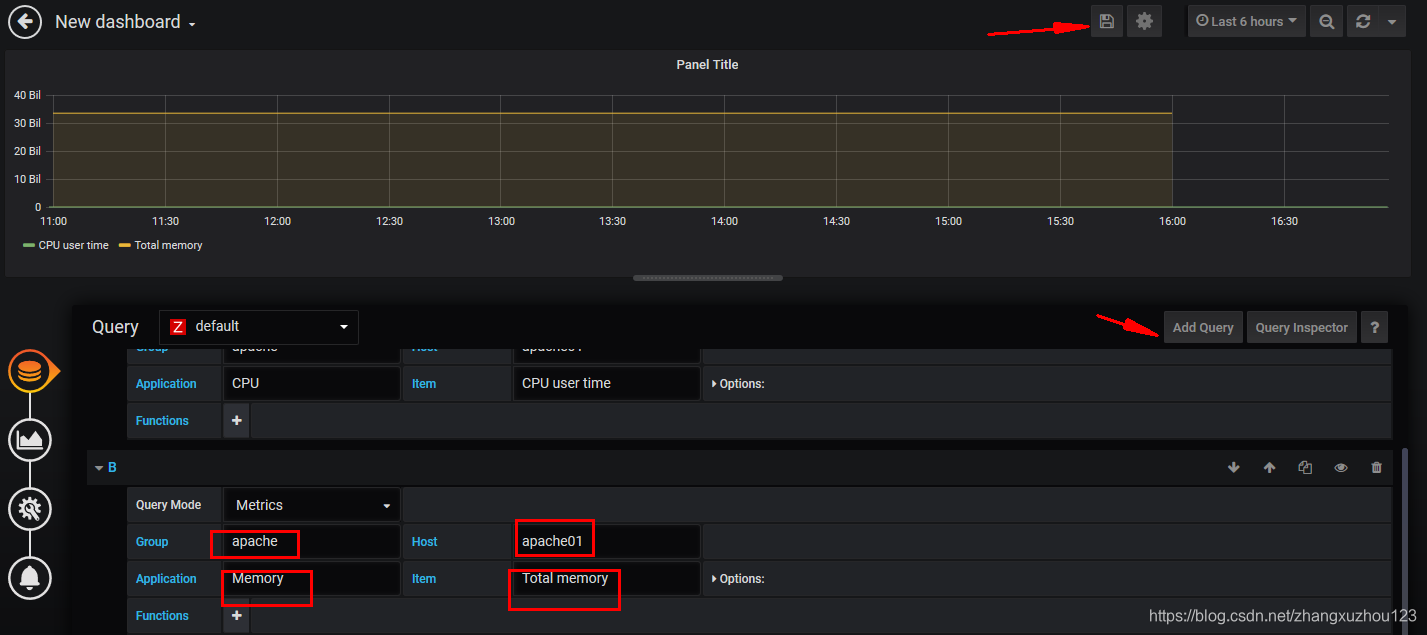Edit the Group field showing apache in query B
This screenshot has width=1427, height=635.
[x=311, y=541]
